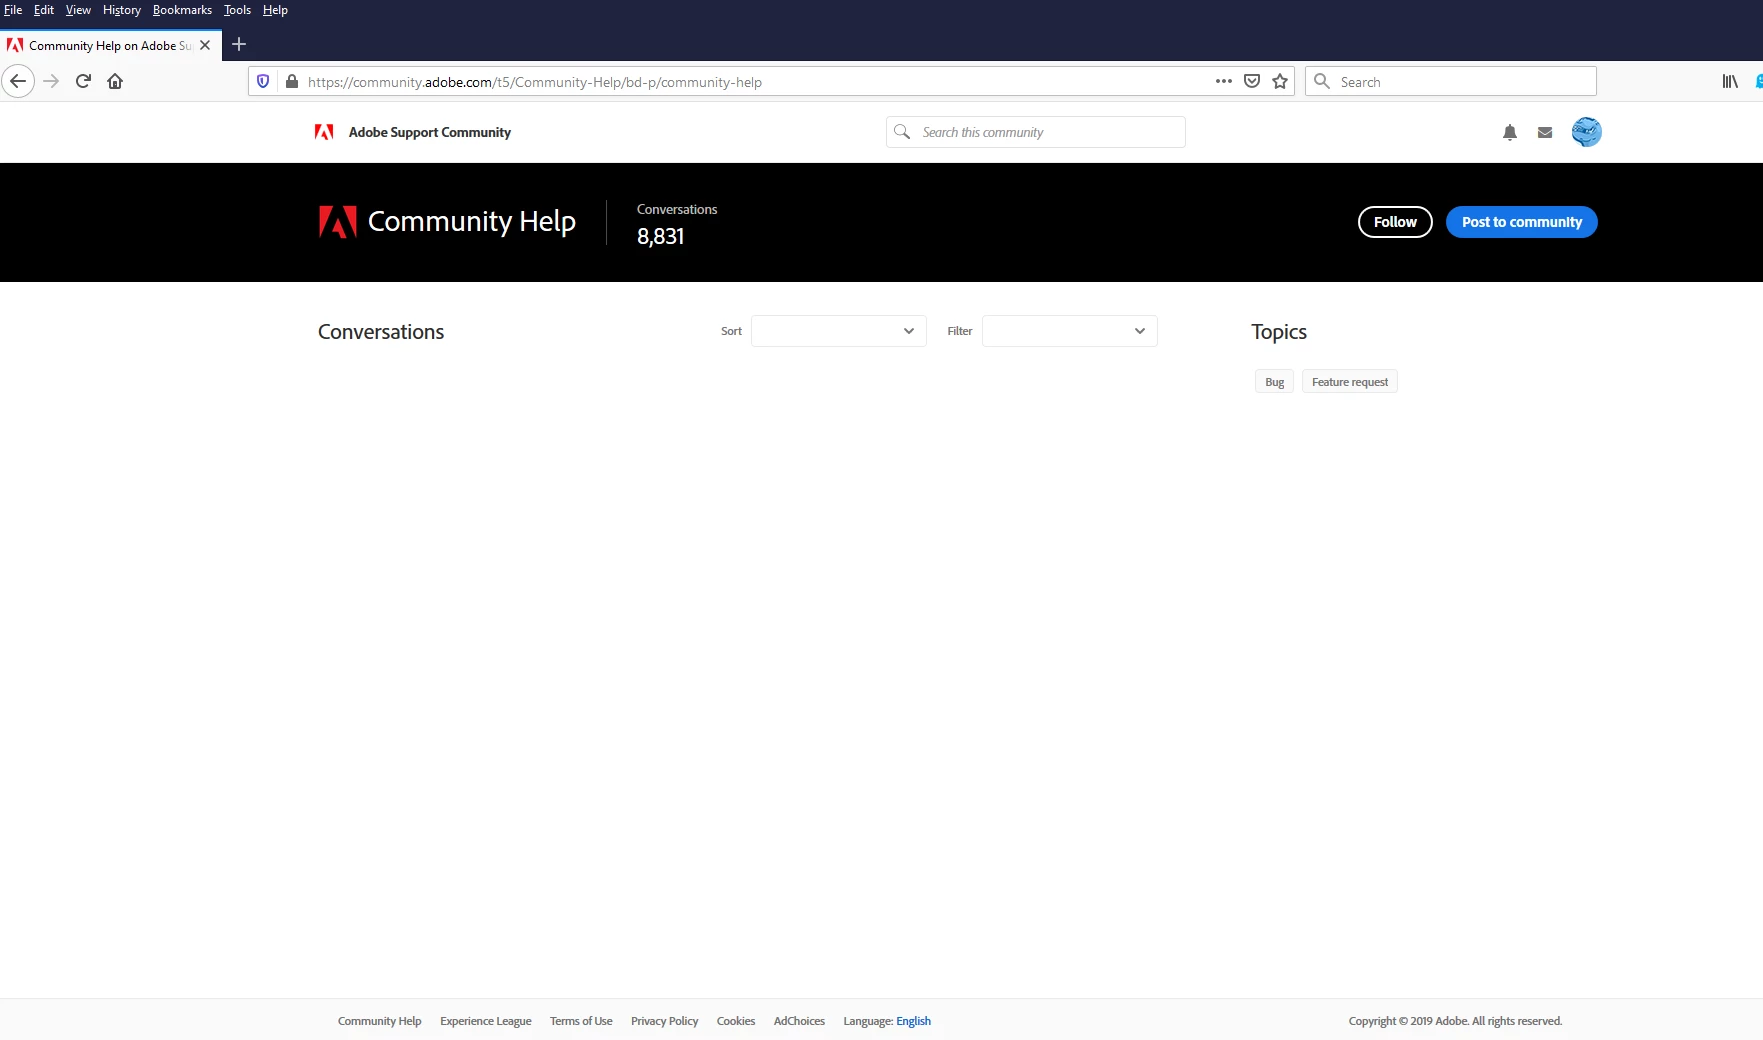Click the Conversations section heading

click(381, 332)
